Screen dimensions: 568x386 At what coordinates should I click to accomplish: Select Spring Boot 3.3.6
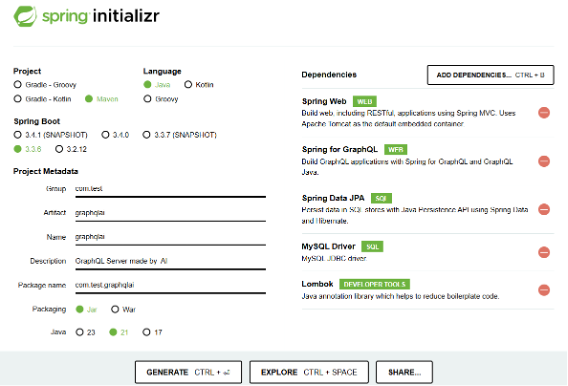point(27,149)
